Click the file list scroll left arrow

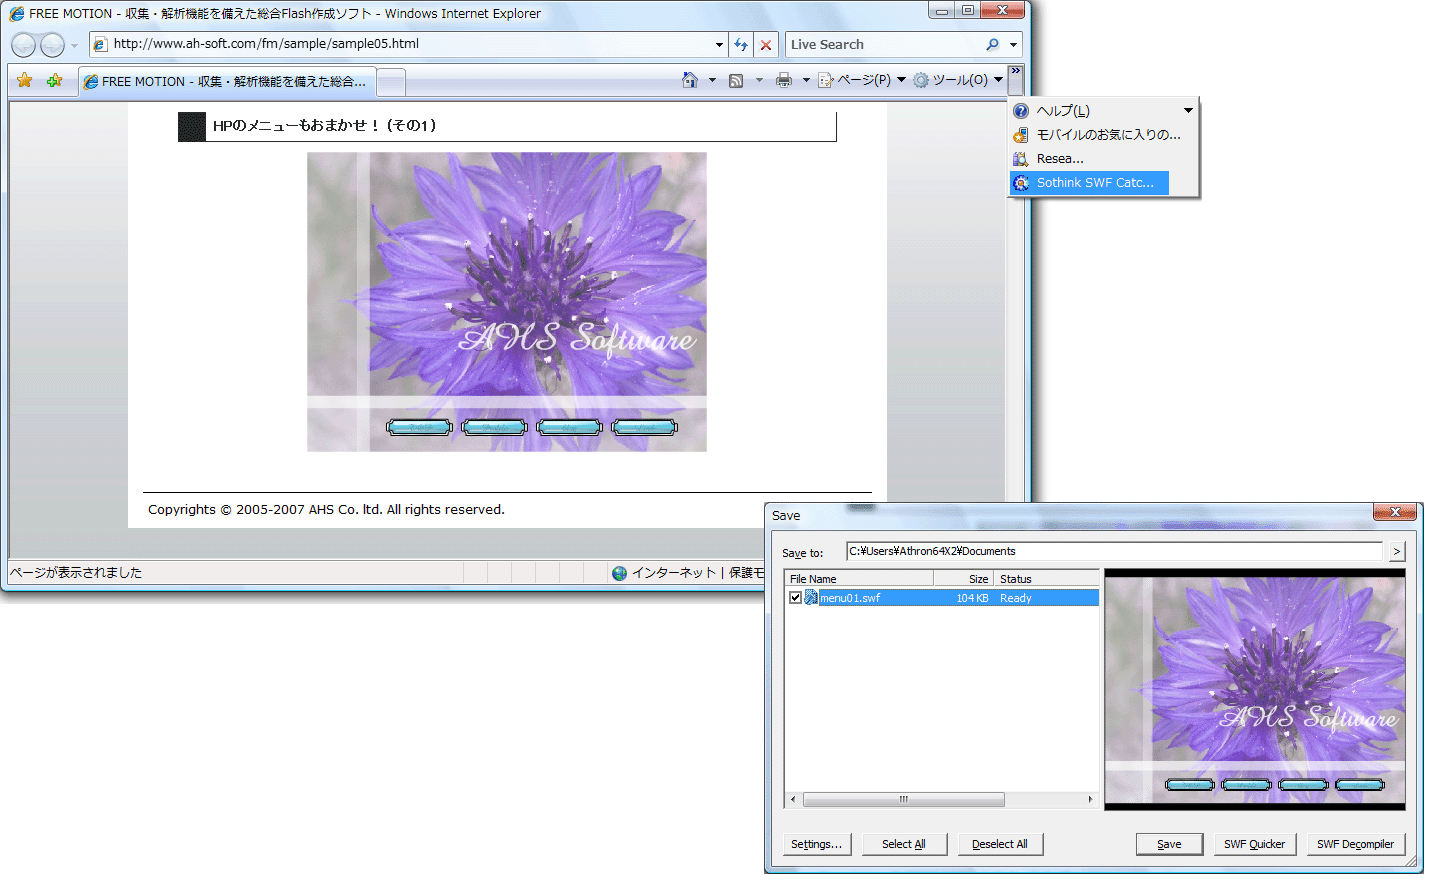(x=794, y=800)
